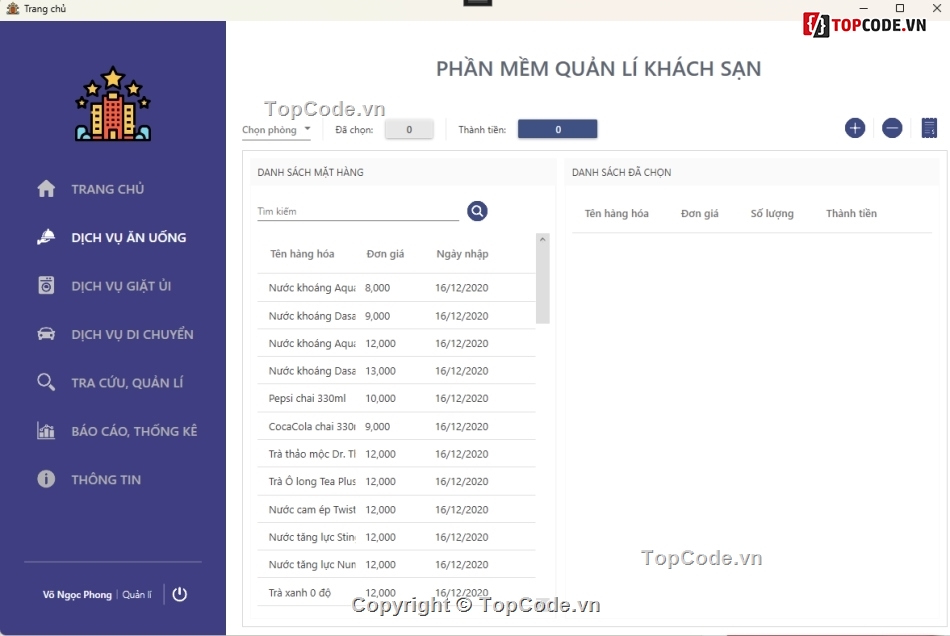Click the Quản lí role label
The image size is (950, 636).
pyautogui.click(x=136, y=594)
